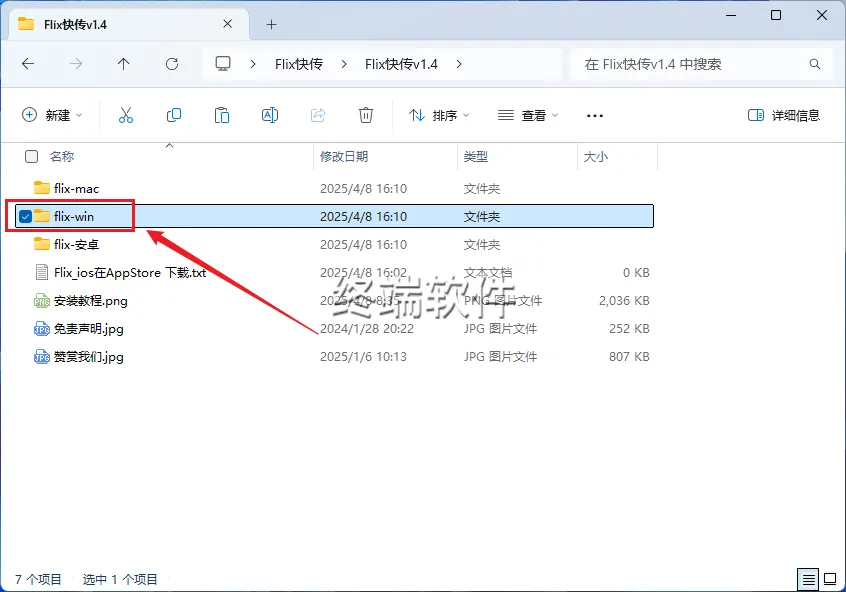Click the Cut scissors icon
Viewport: 846px width, 592px height.
click(126, 115)
